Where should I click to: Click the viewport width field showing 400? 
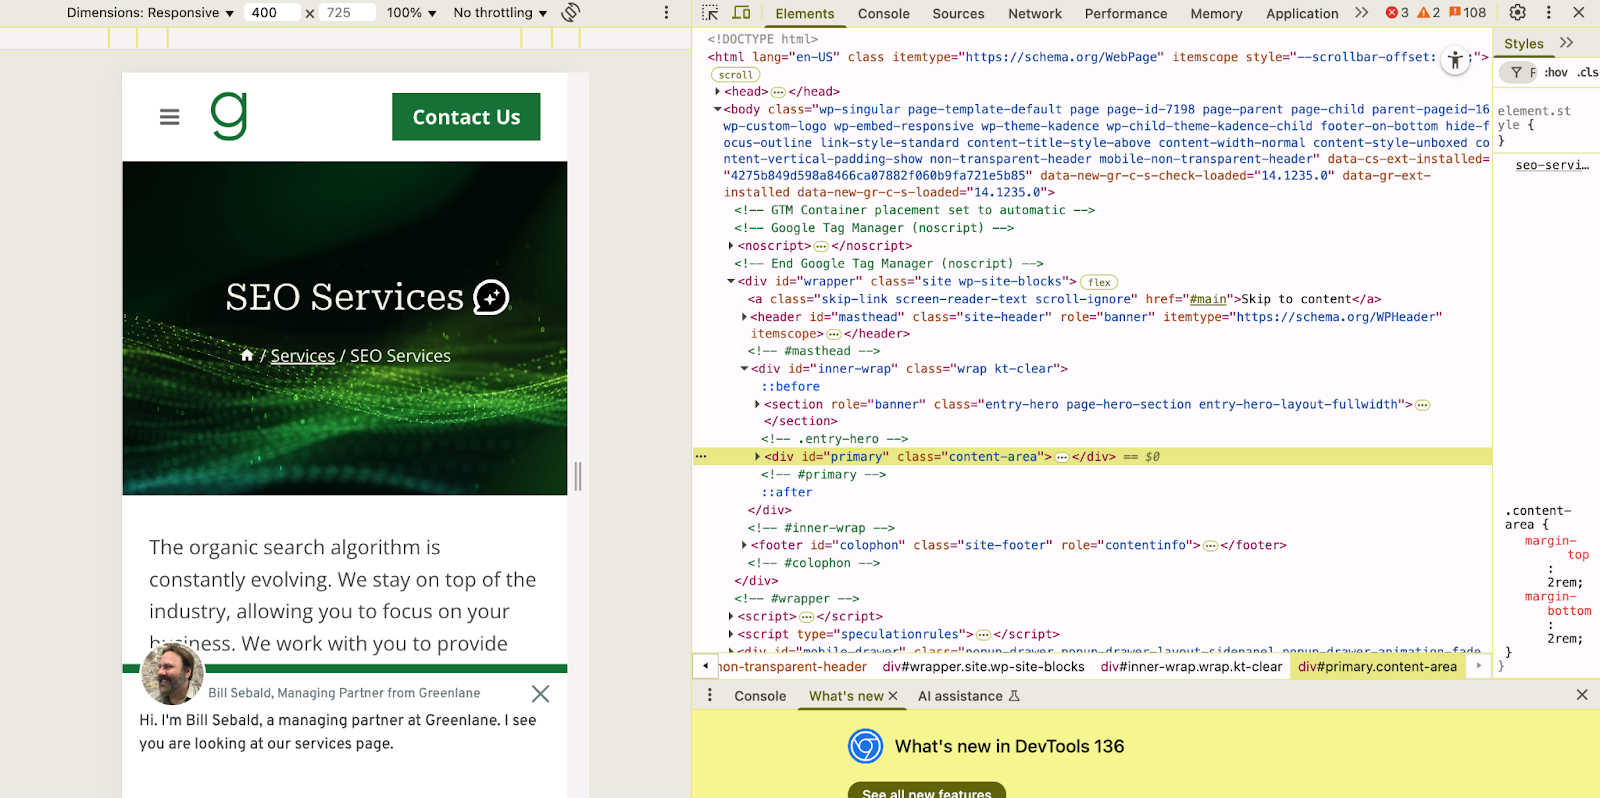click(272, 13)
